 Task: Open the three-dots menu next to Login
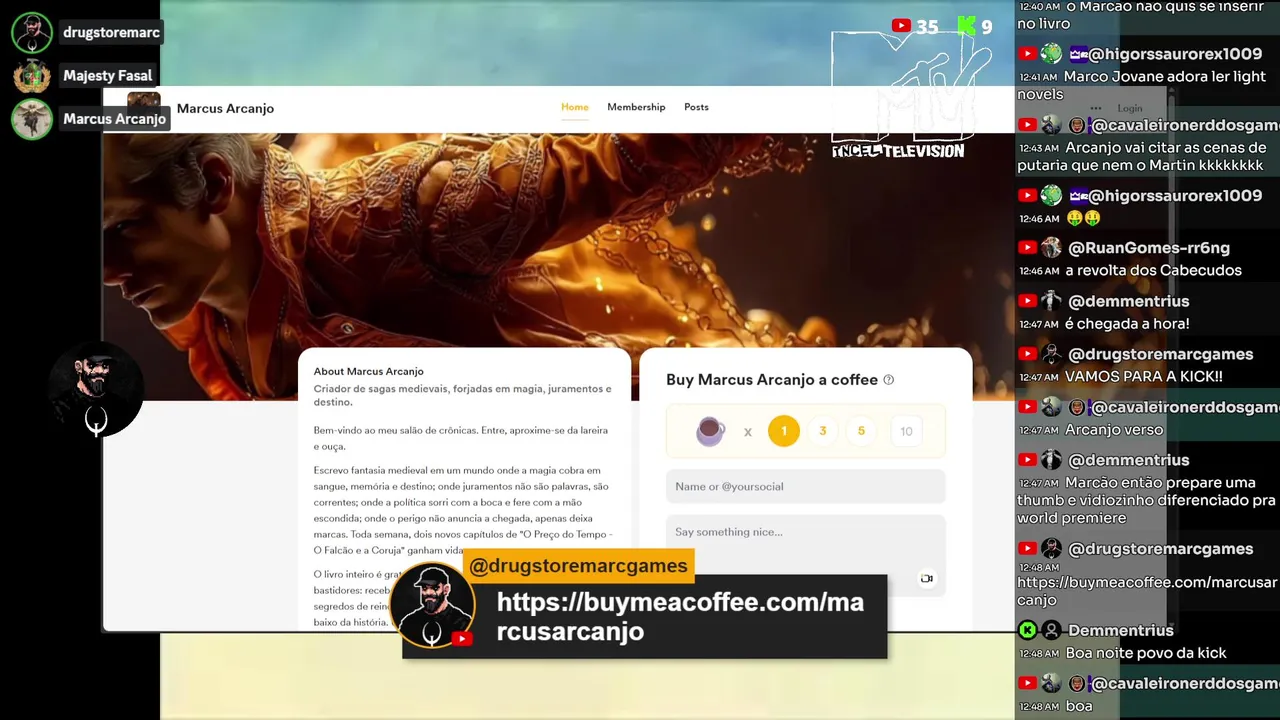pos(1096,108)
